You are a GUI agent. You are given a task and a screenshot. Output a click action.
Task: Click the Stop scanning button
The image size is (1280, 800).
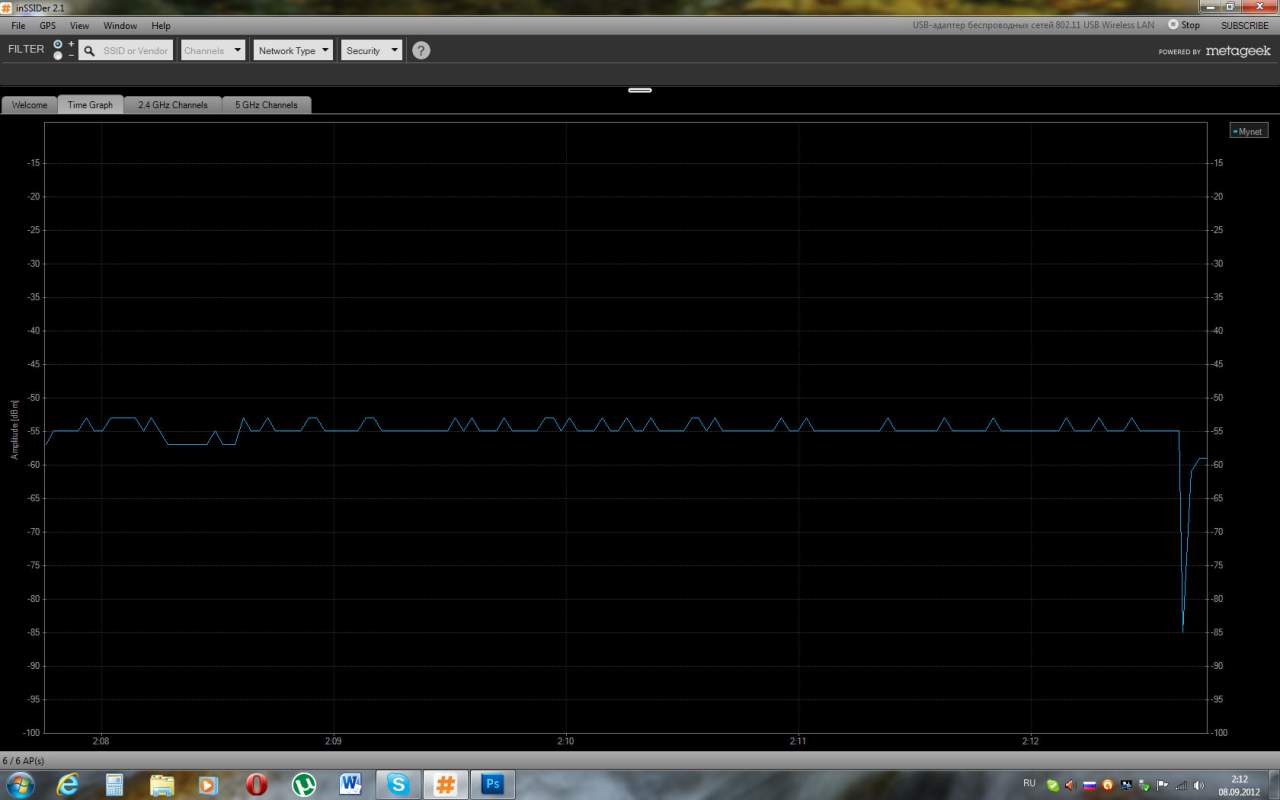coord(1184,25)
